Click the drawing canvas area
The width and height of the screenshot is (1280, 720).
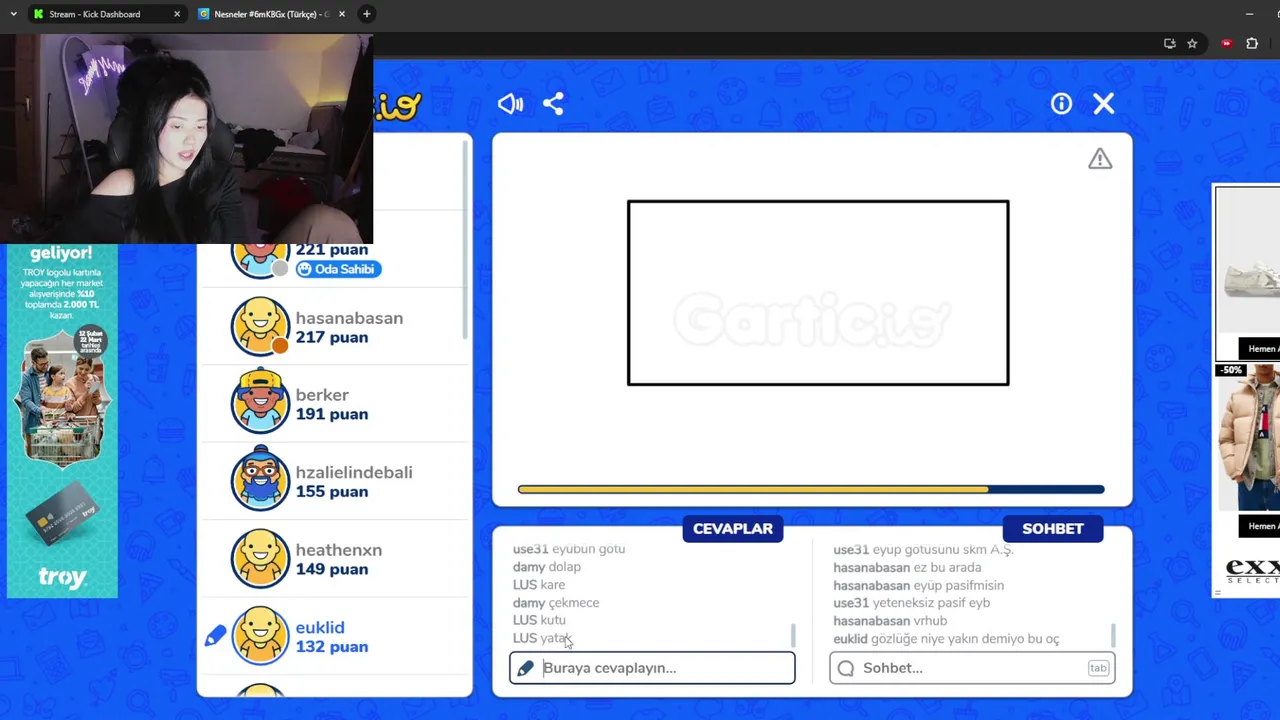click(812, 319)
